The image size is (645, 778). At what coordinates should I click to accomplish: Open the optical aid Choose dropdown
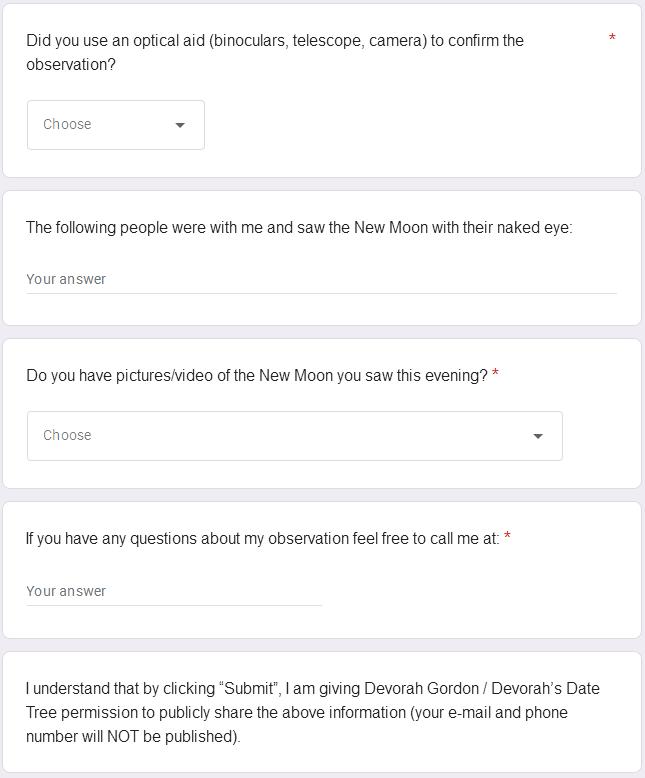[x=115, y=125]
